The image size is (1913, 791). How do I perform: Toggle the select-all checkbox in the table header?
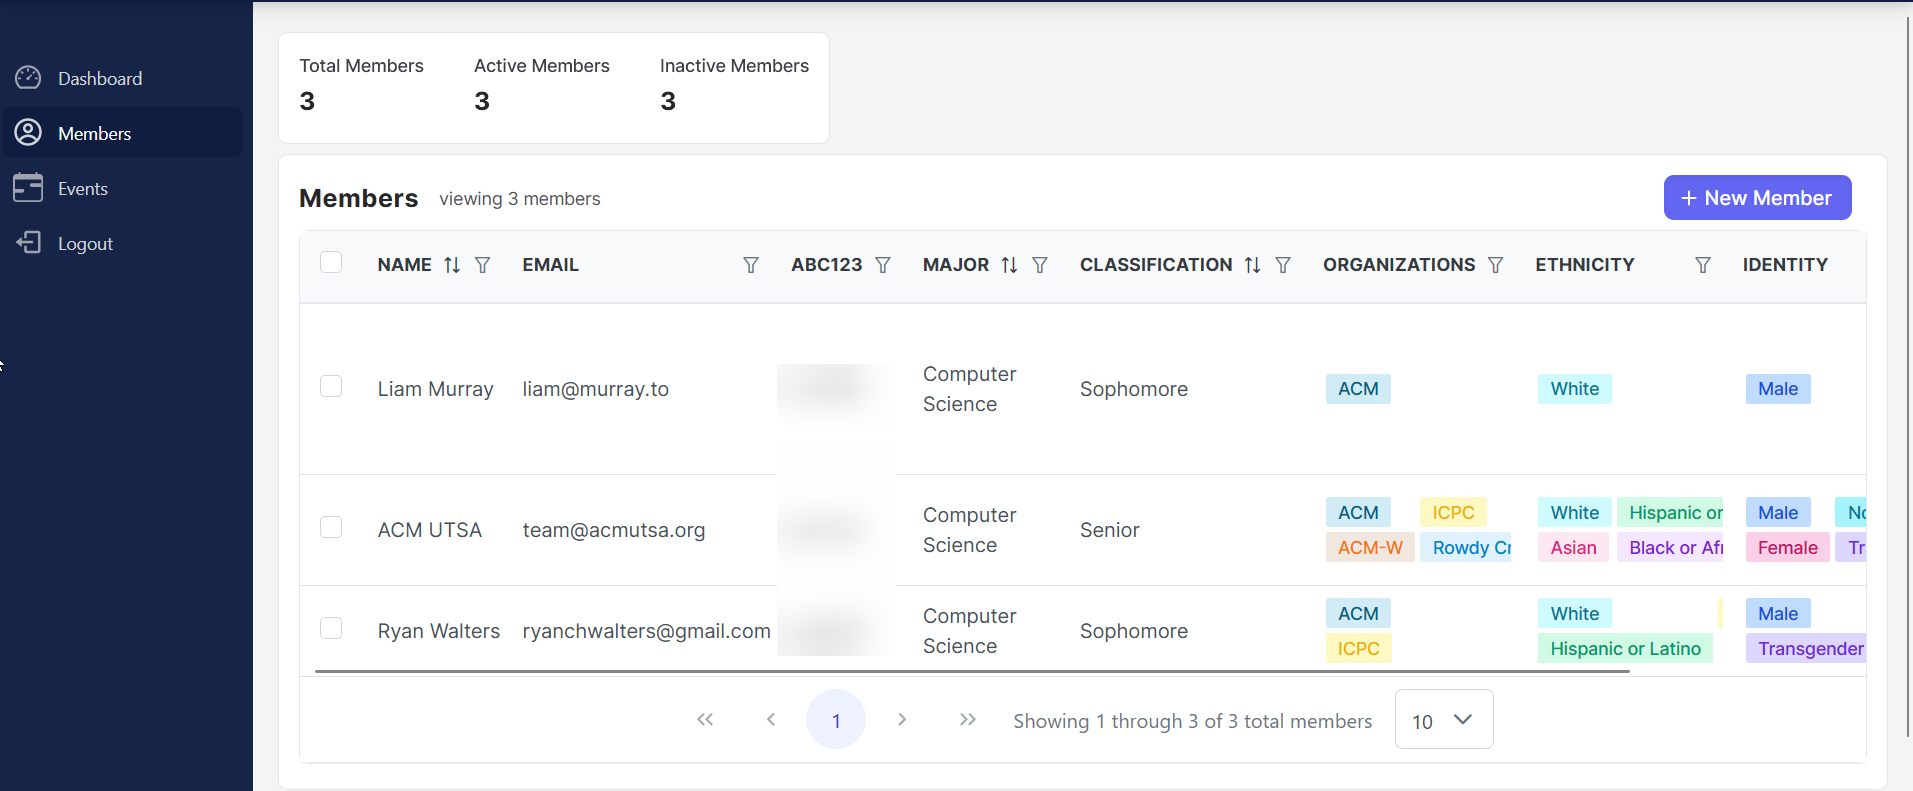coord(331,262)
